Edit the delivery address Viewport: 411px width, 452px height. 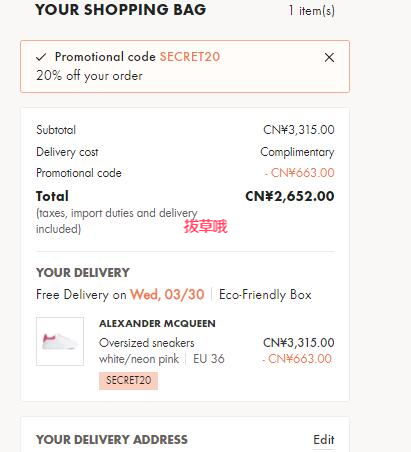pos(324,440)
